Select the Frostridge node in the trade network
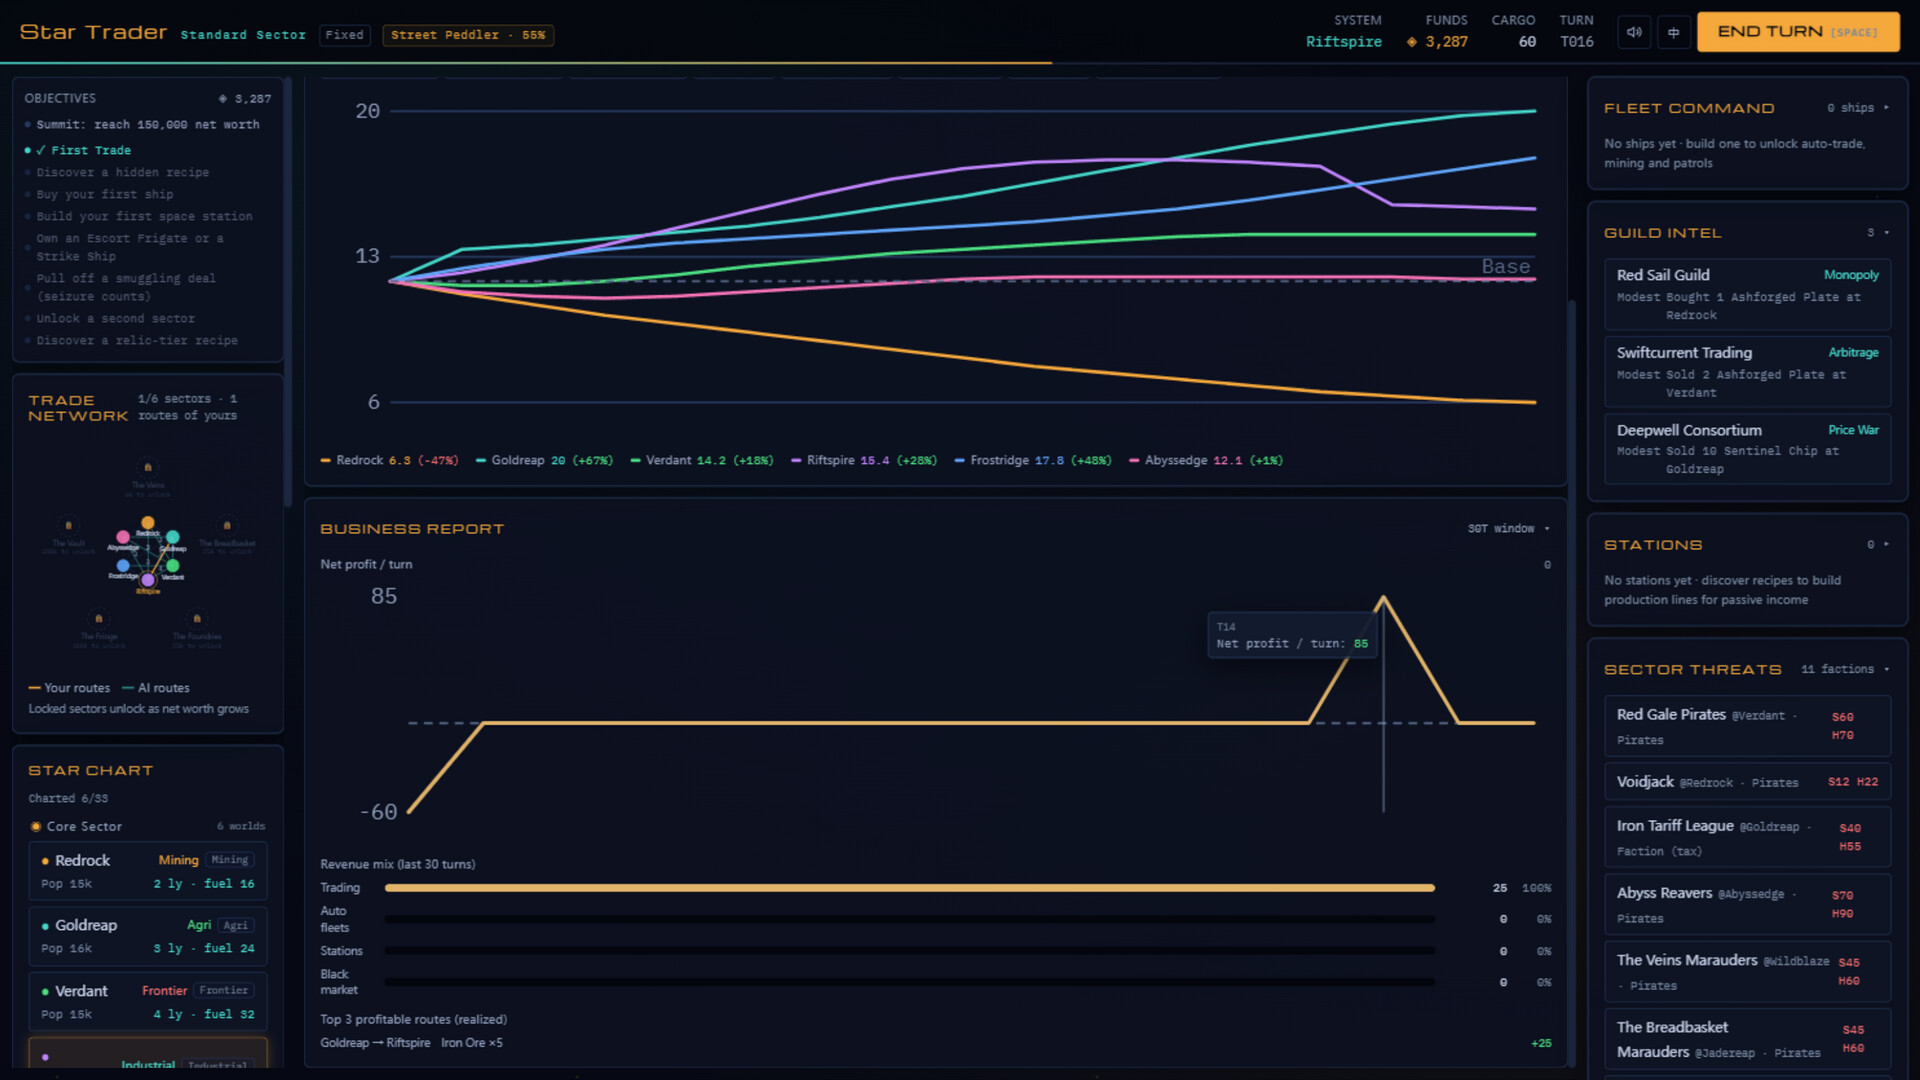Image resolution: width=1920 pixels, height=1080 pixels. pyautogui.click(x=123, y=566)
